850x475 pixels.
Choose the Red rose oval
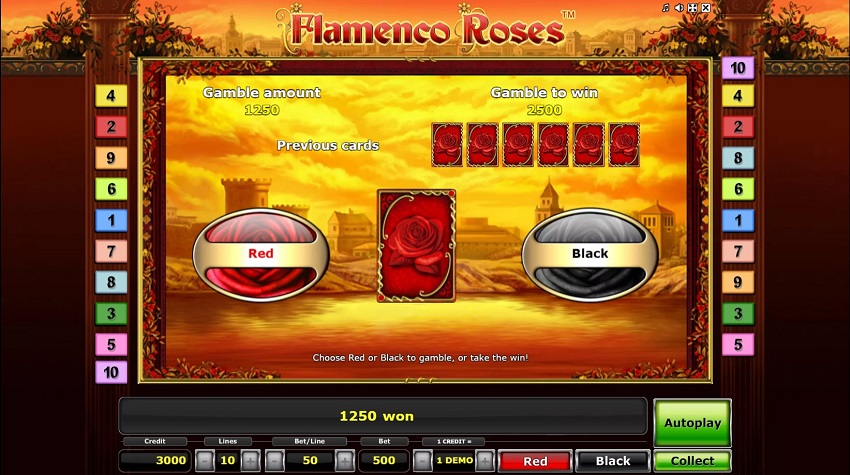click(261, 254)
